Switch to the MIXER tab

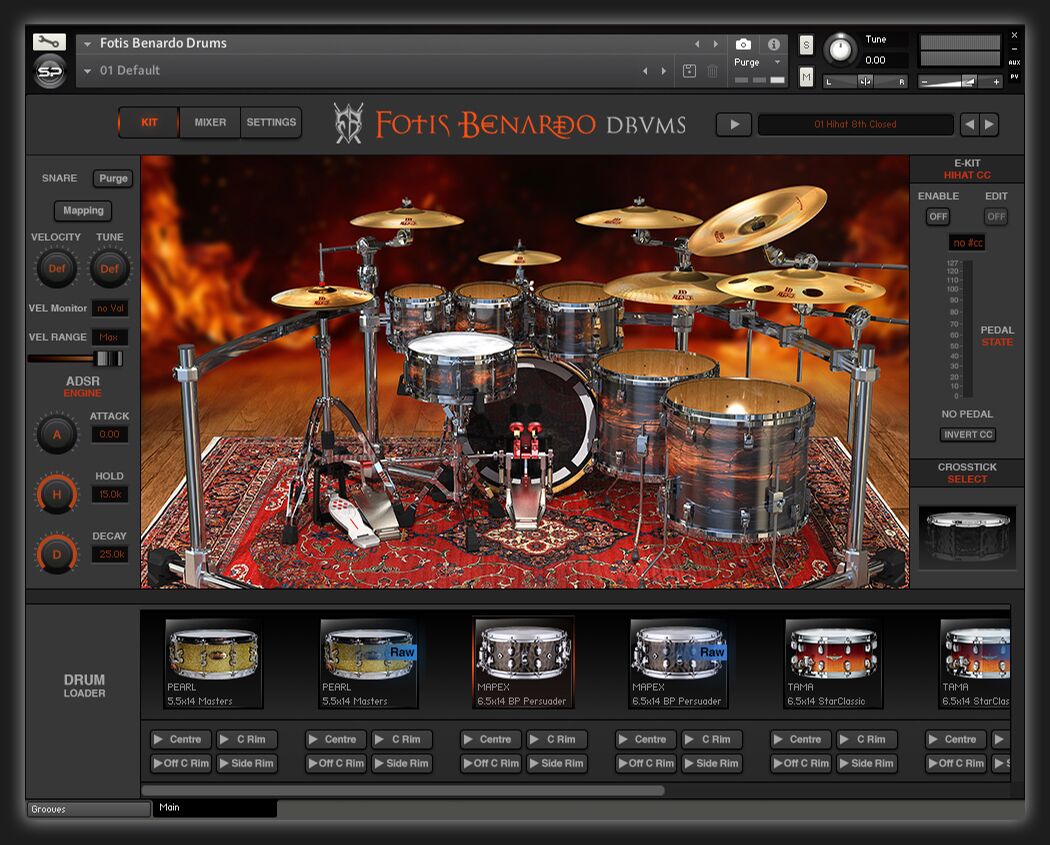click(210, 123)
